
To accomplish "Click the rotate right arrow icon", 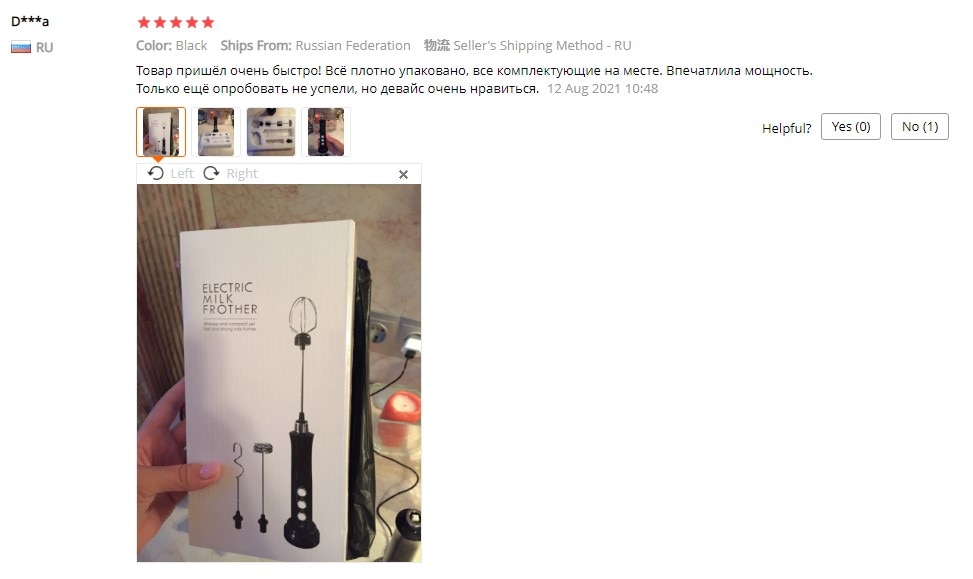I will coord(212,173).
